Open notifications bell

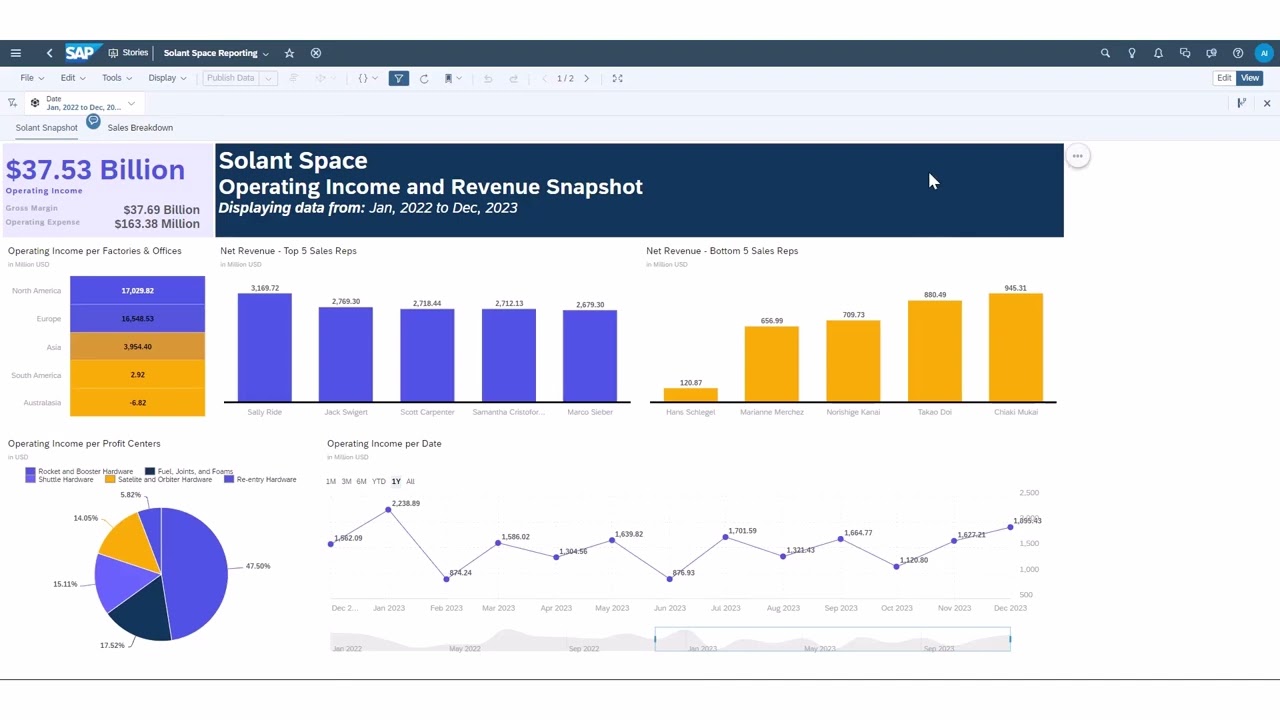tap(1158, 53)
